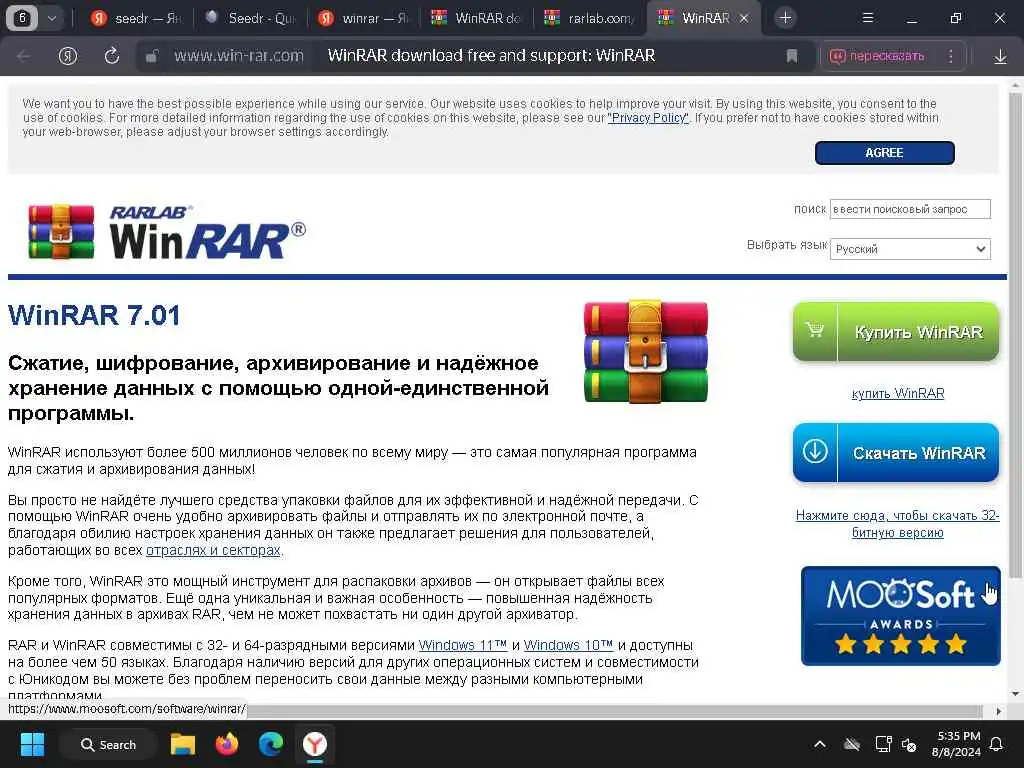Screen dimensions: 1024x768
Task: Open the 32-bit version download link
Action: pos(897,524)
